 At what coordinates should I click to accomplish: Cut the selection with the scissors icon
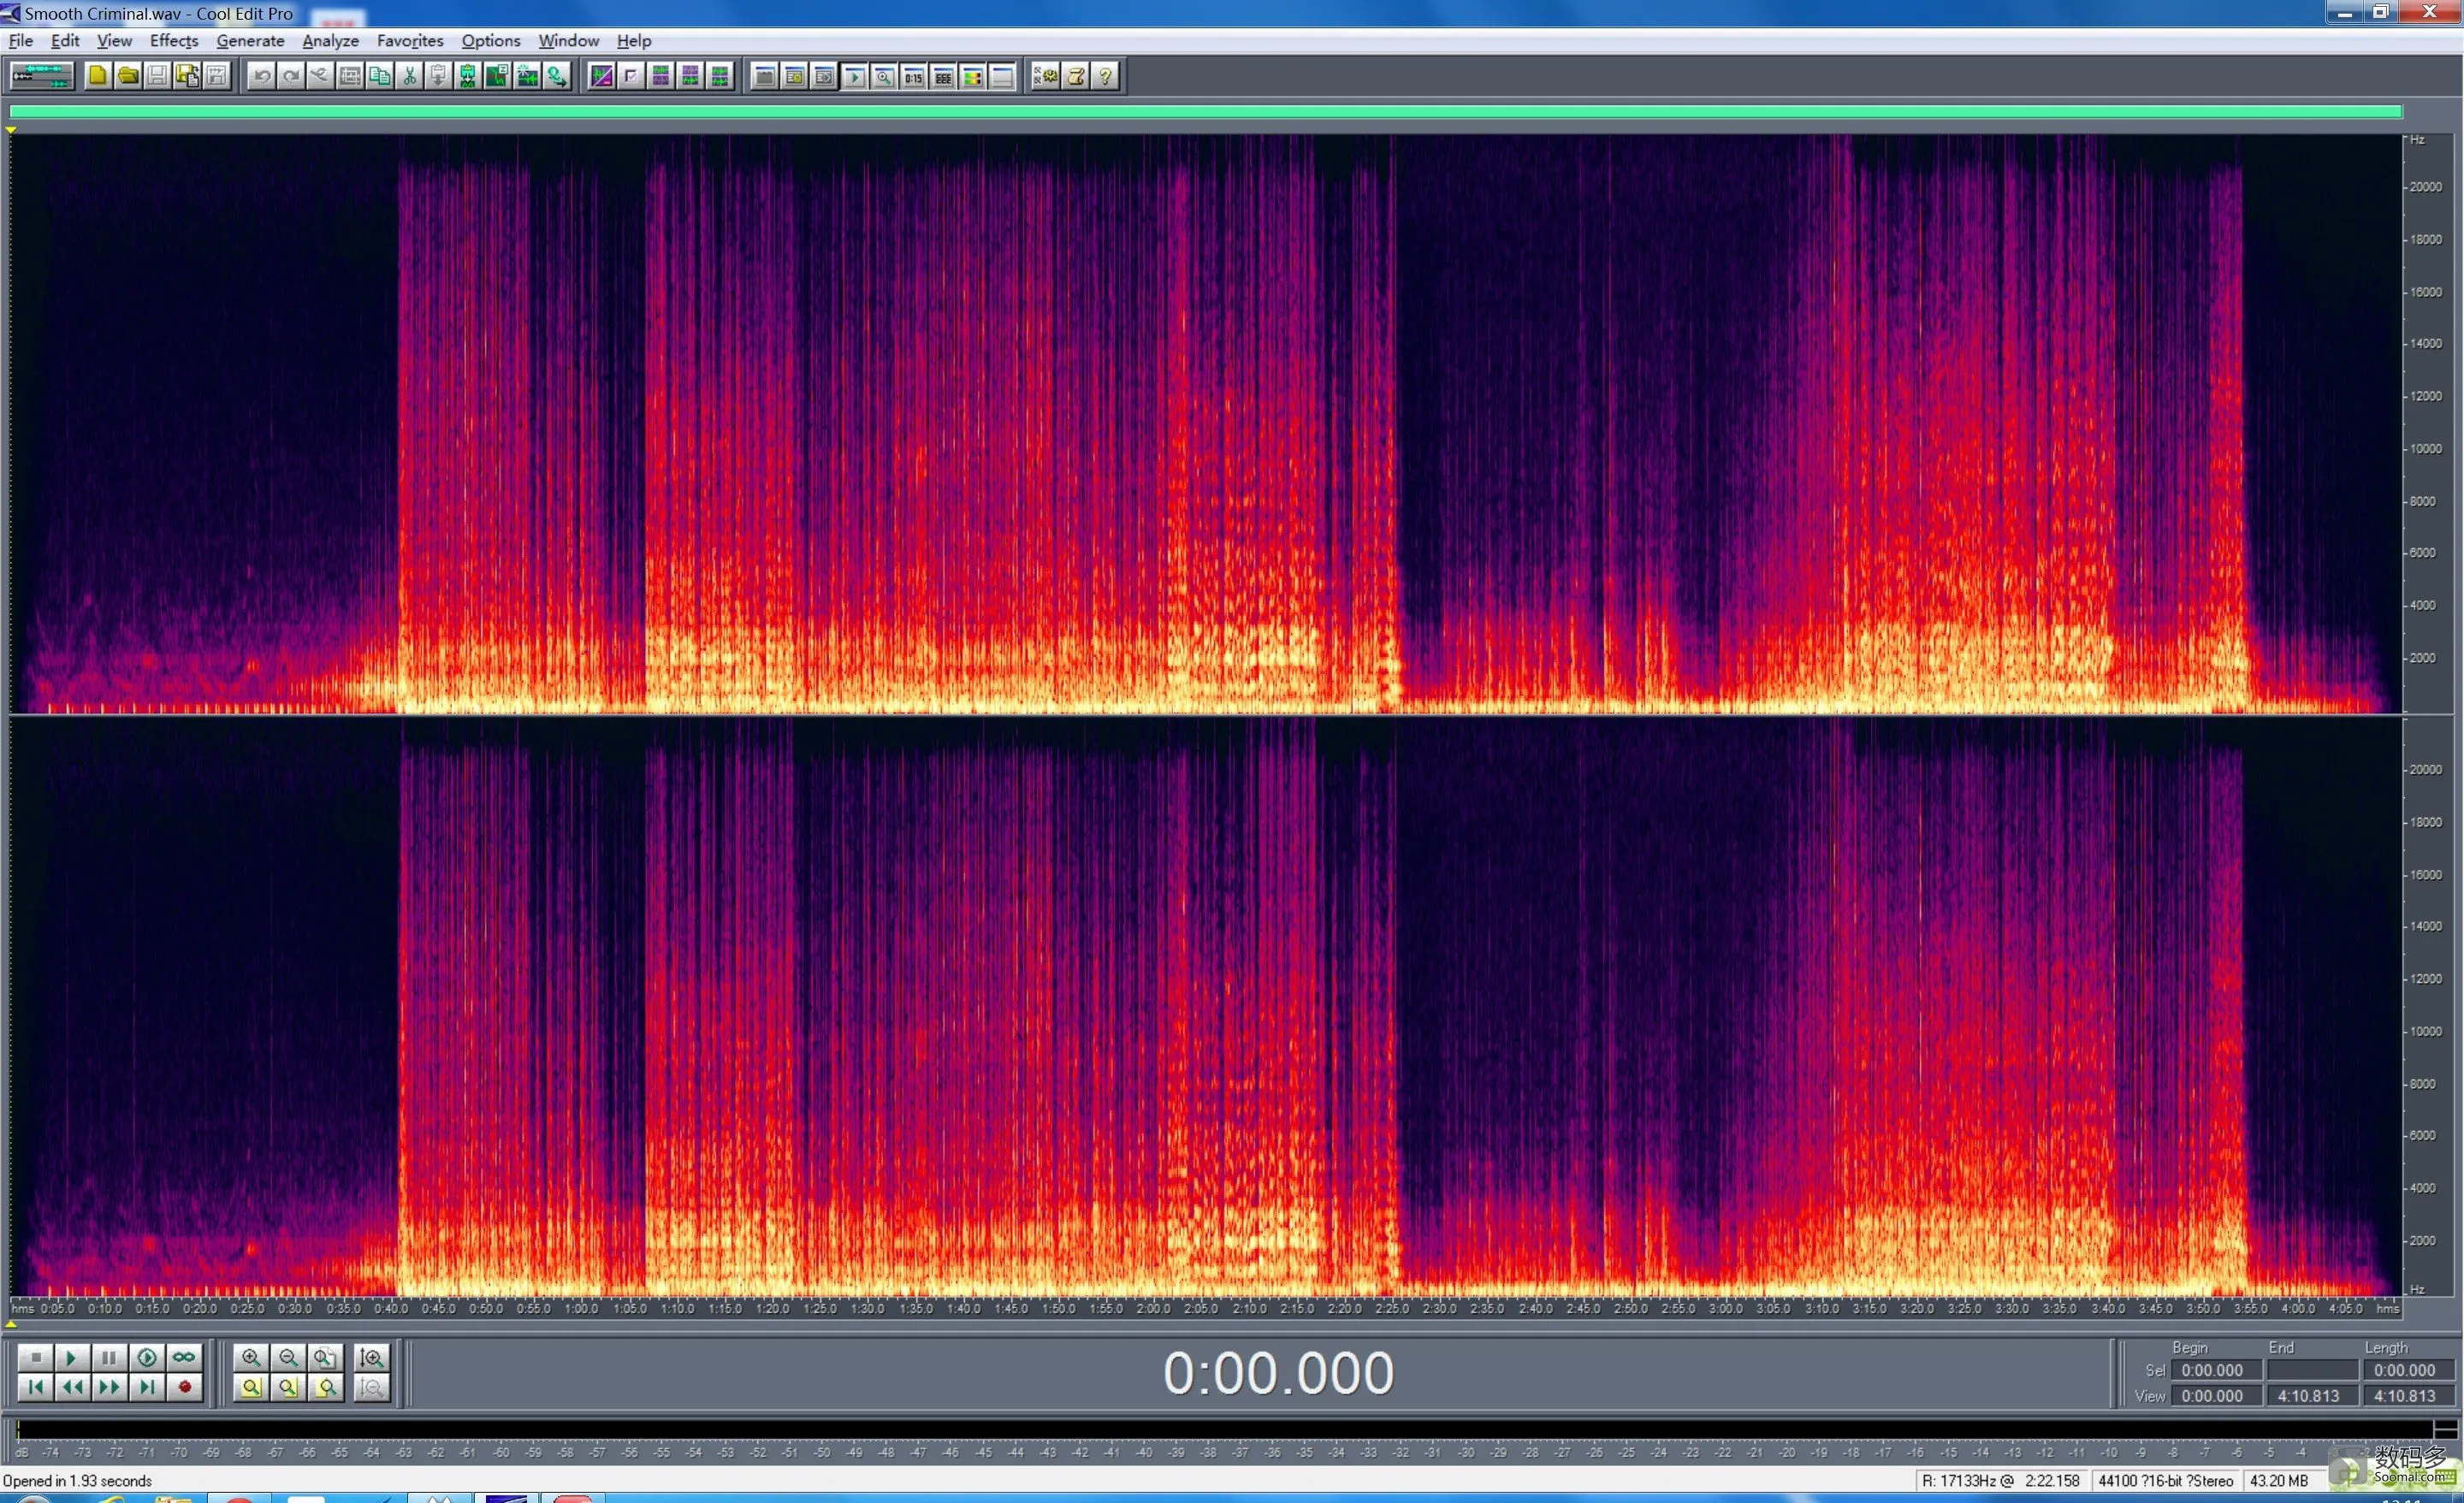click(409, 76)
